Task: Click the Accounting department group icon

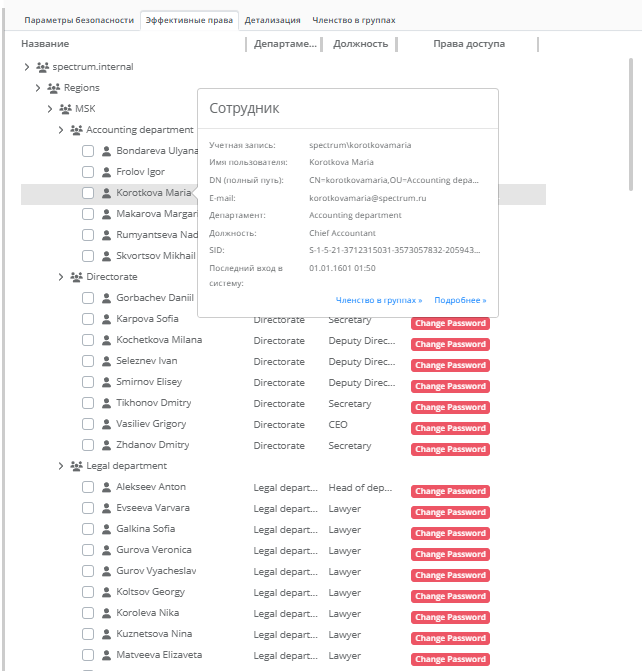Action: (76, 130)
